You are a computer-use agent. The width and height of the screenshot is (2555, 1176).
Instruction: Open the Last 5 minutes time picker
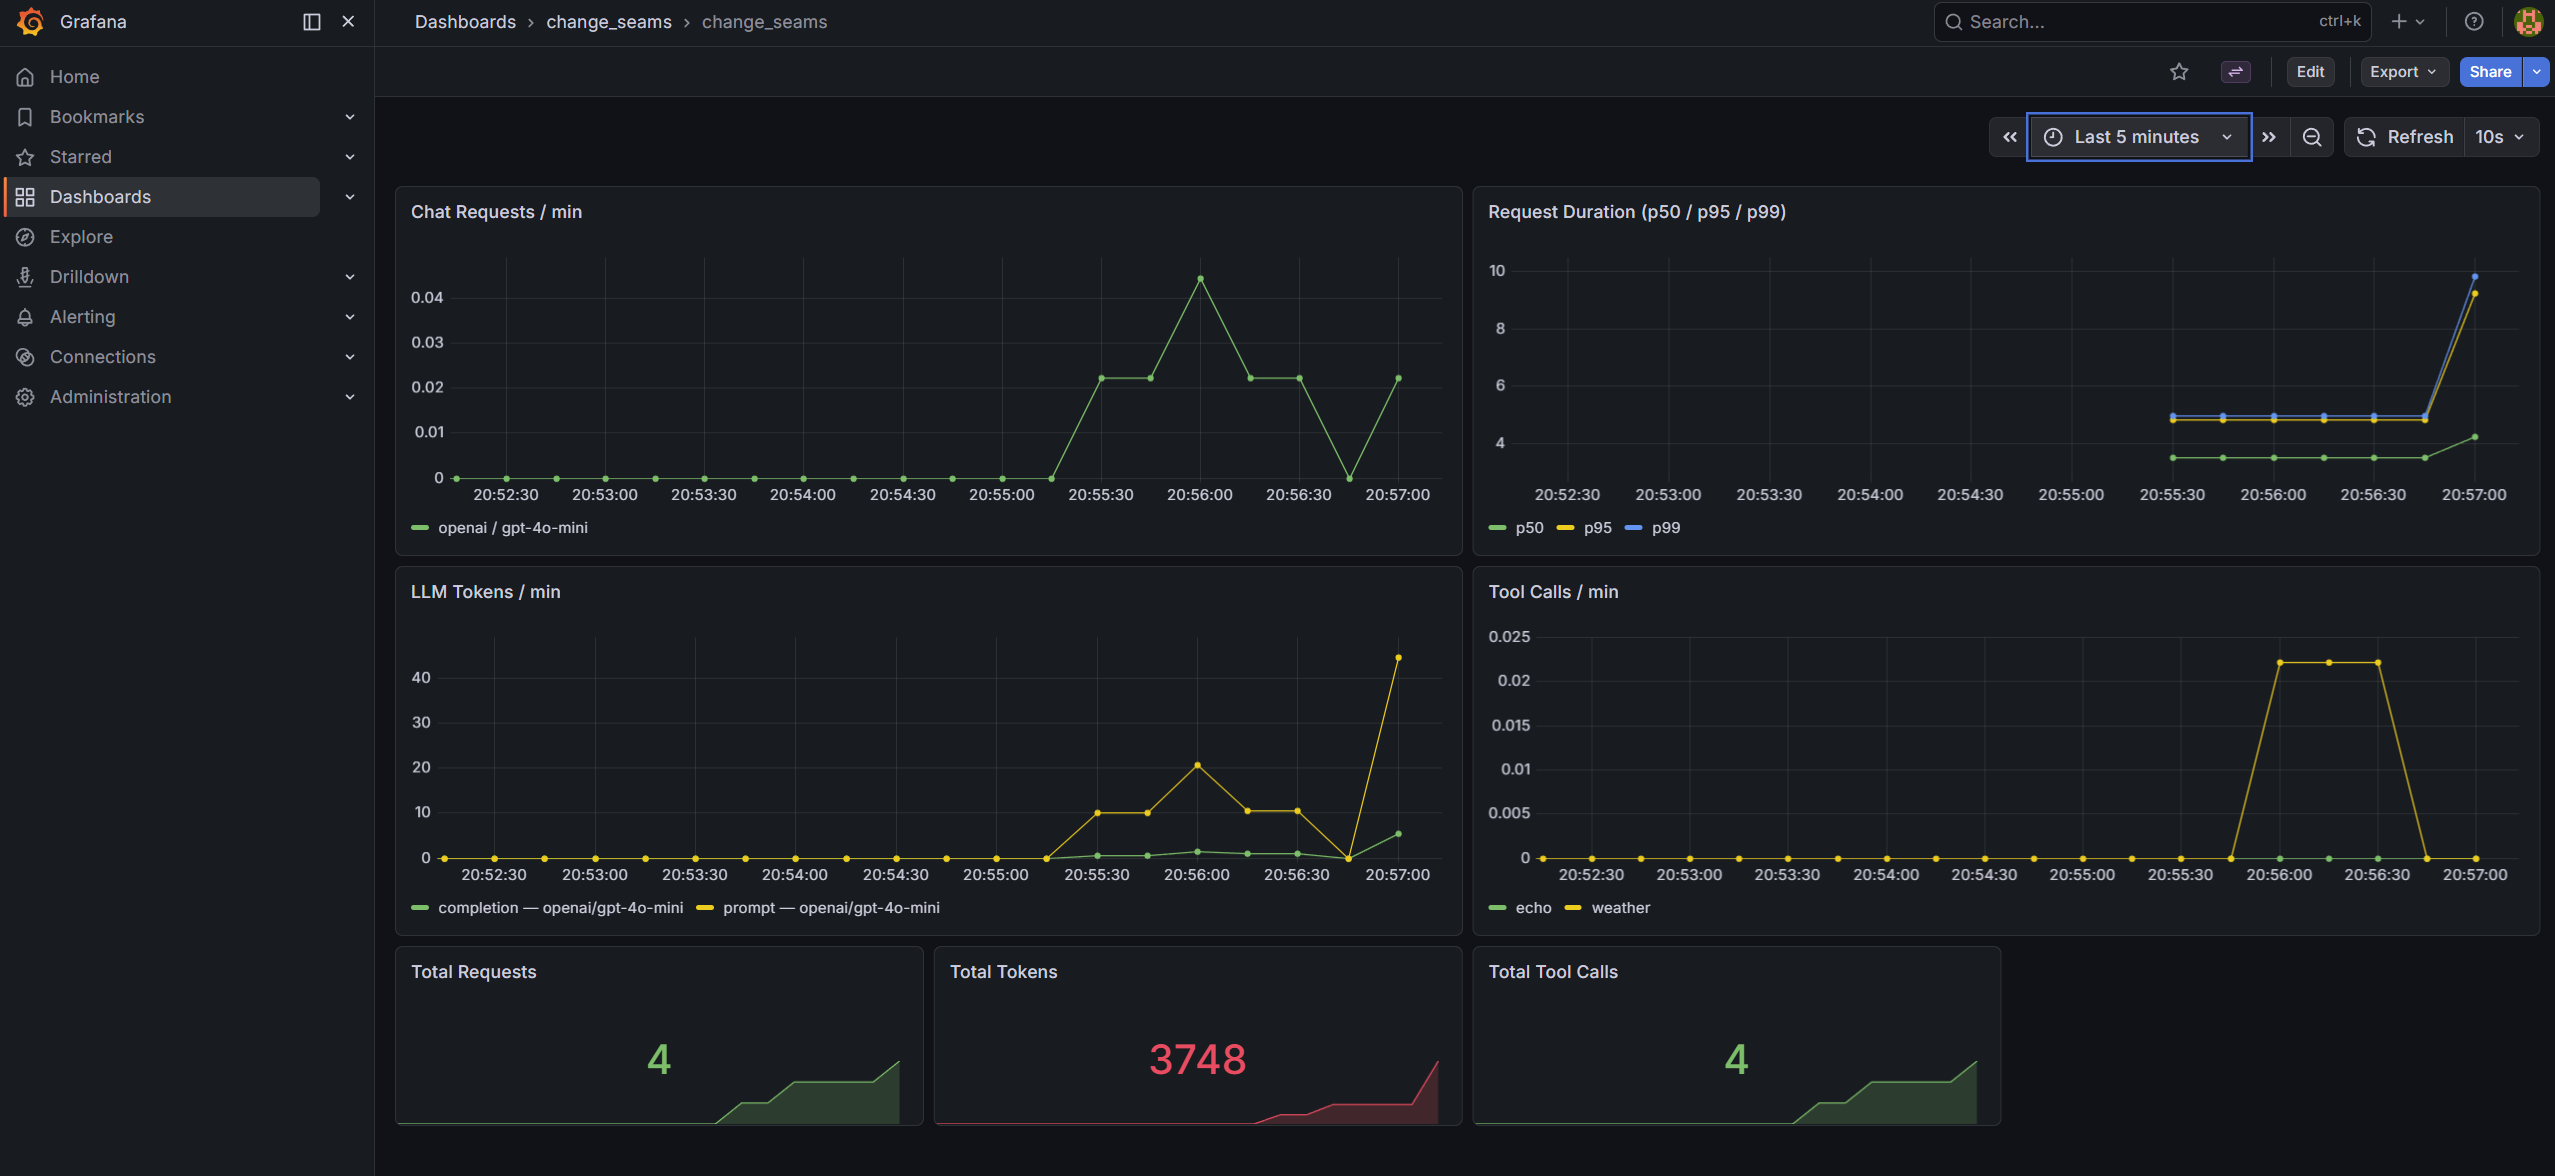[2137, 137]
